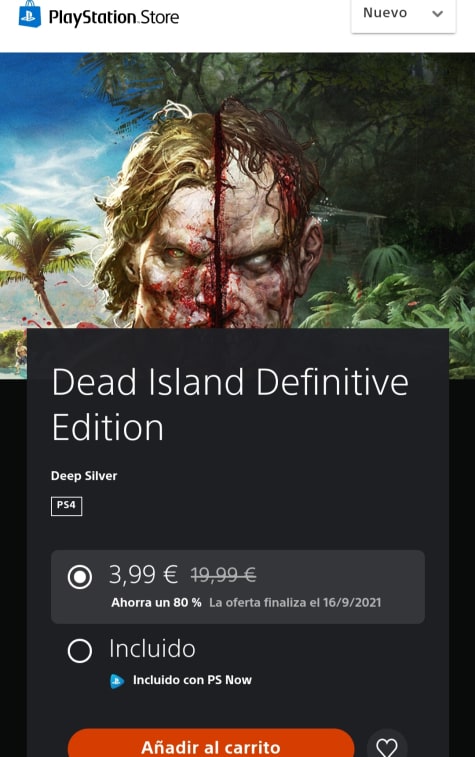Click the Incluido con PS Now label
The width and height of the screenshot is (475, 757).
192,680
